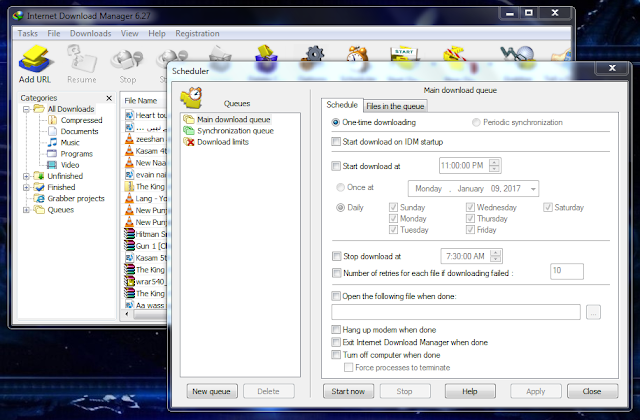
Task: Decrease the Start download at time spinner
Action: coord(494,169)
